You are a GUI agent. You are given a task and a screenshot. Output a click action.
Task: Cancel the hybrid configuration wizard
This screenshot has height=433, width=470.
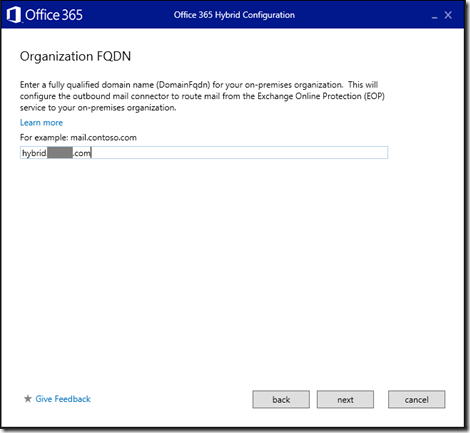pos(417,399)
